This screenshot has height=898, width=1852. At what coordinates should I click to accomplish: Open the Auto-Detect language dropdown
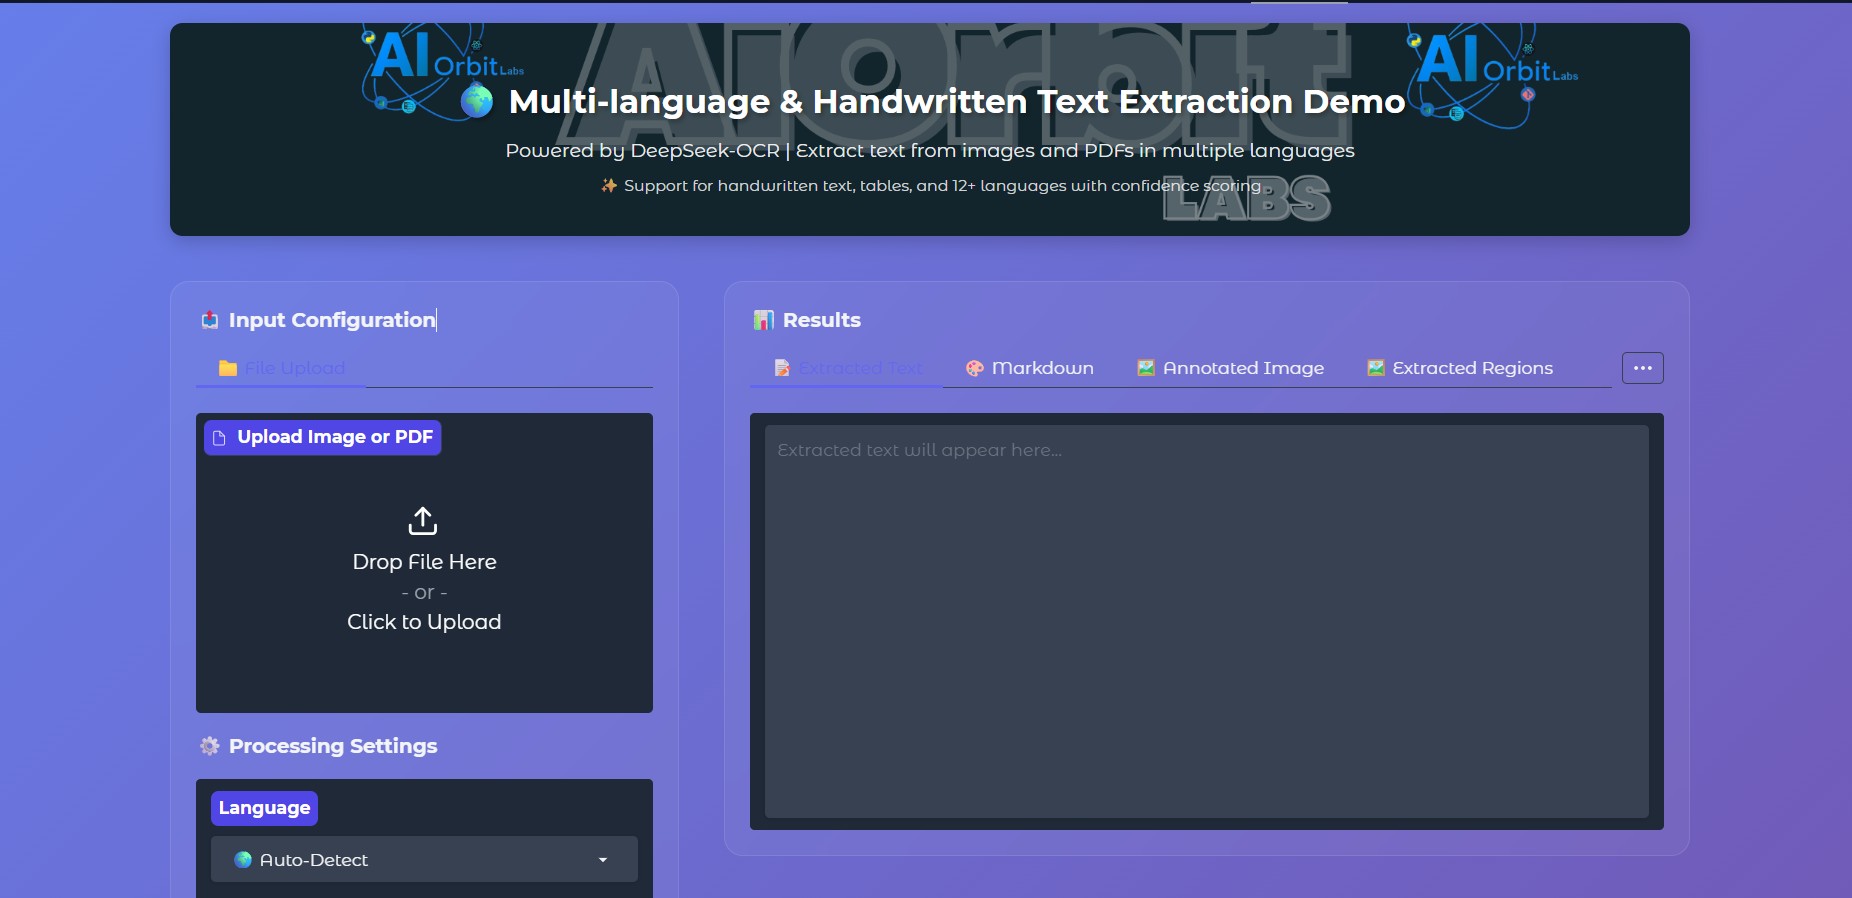424,860
